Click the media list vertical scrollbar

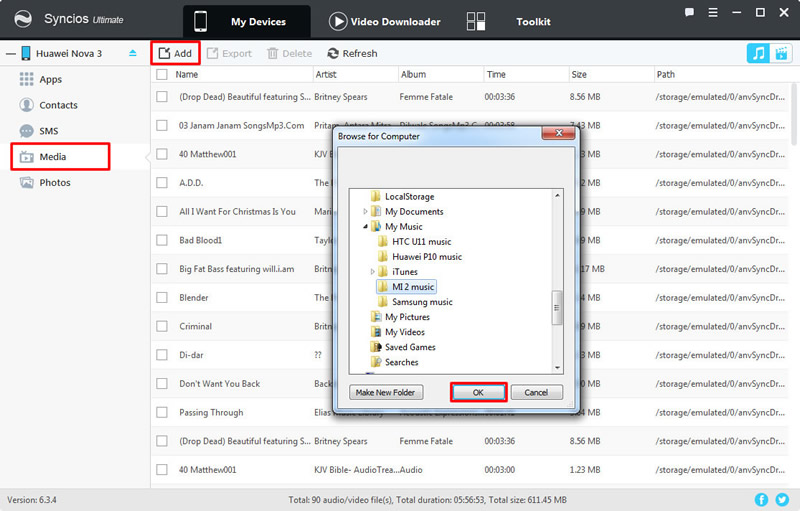(x=794, y=115)
